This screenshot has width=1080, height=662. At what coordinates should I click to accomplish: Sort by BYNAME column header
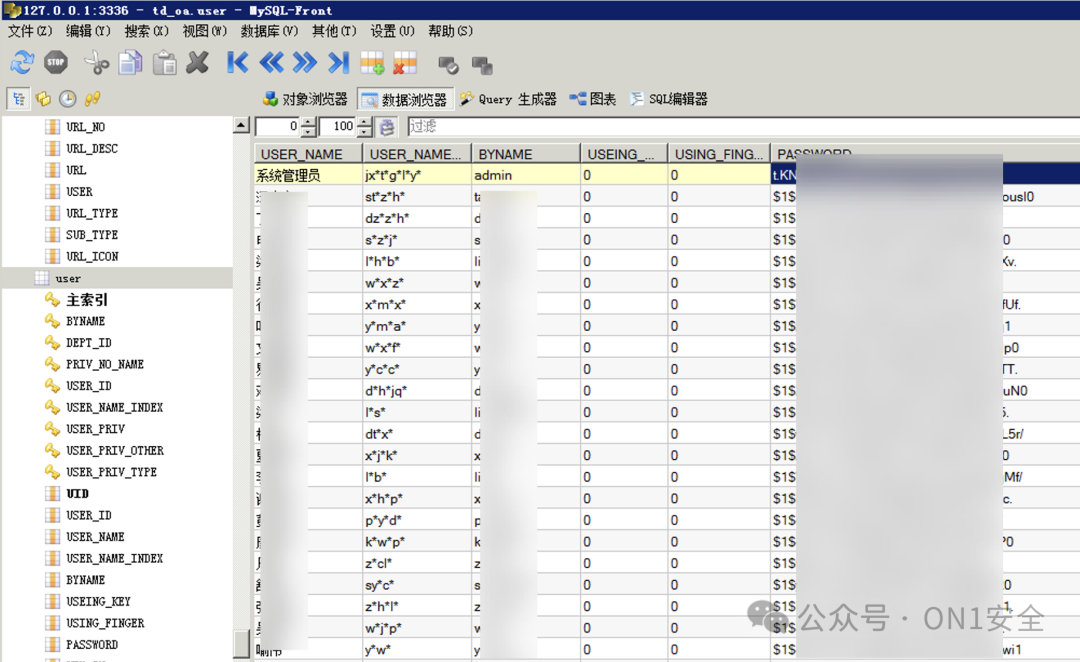pyautogui.click(x=526, y=154)
